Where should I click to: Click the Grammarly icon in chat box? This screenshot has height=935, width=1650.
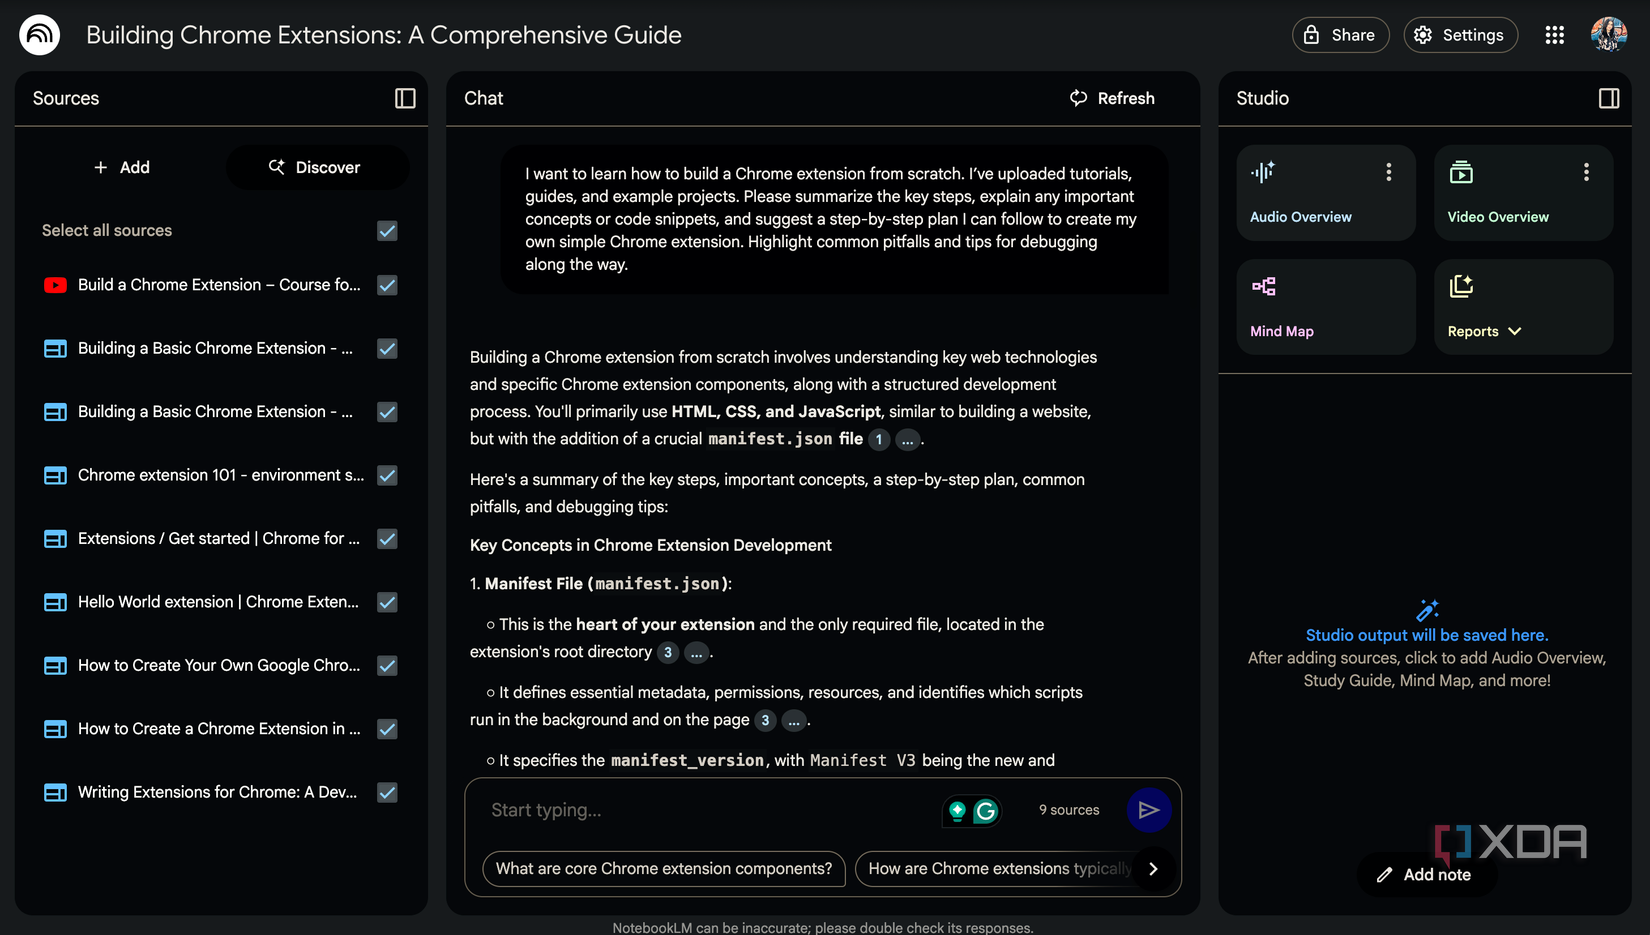(x=986, y=811)
